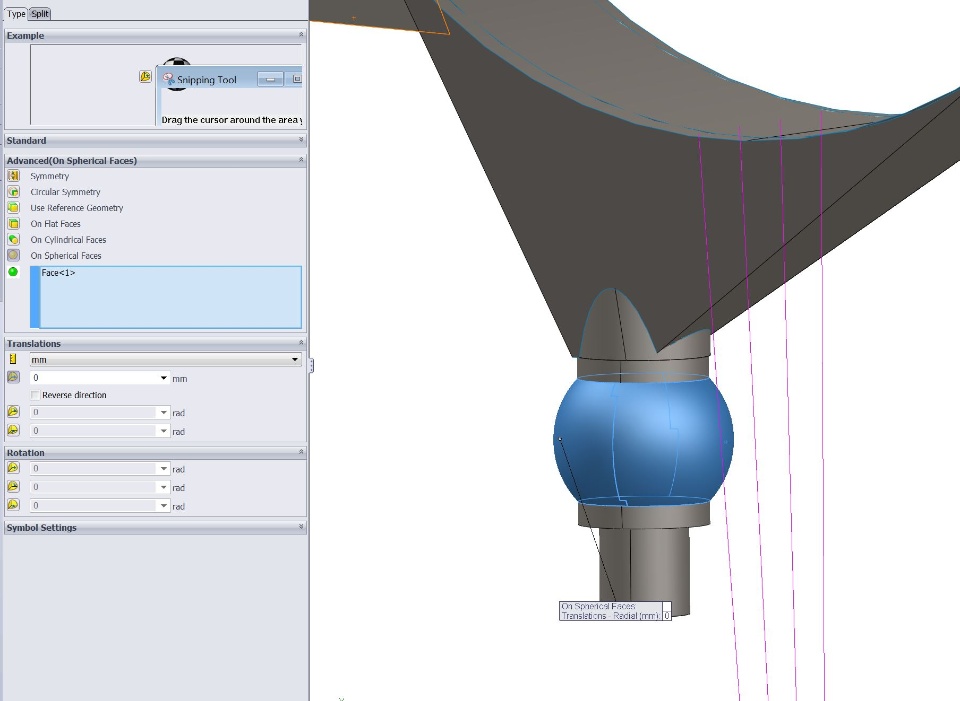The image size is (960, 701).
Task: Minimize the Snipping Tool window
Action: (270, 80)
